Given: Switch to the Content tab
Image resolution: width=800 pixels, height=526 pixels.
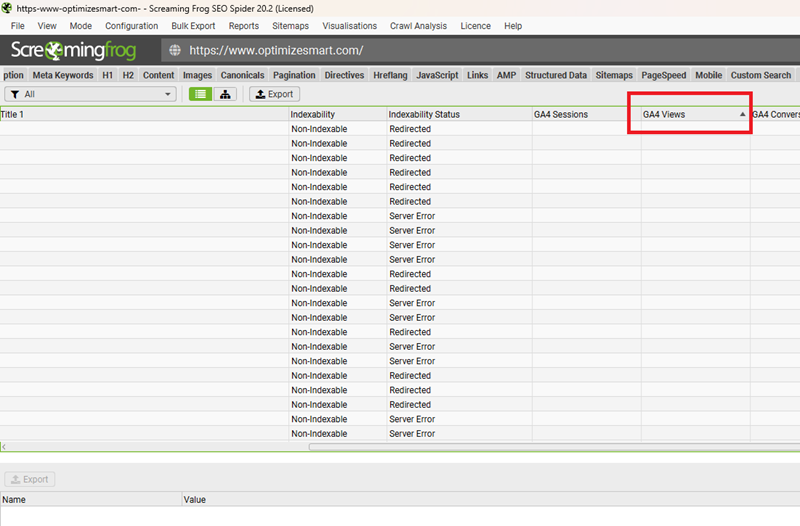Looking at the screenshot, I should [x=158, y=75].
